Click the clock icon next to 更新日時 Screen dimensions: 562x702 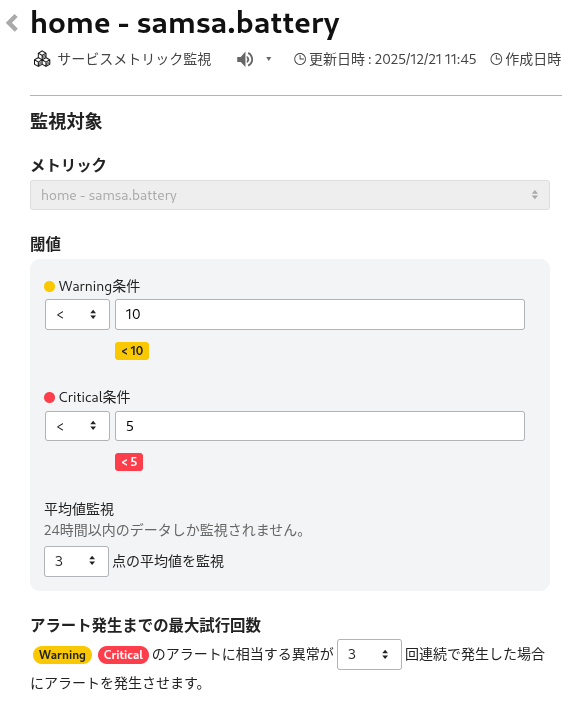point(300,59)
